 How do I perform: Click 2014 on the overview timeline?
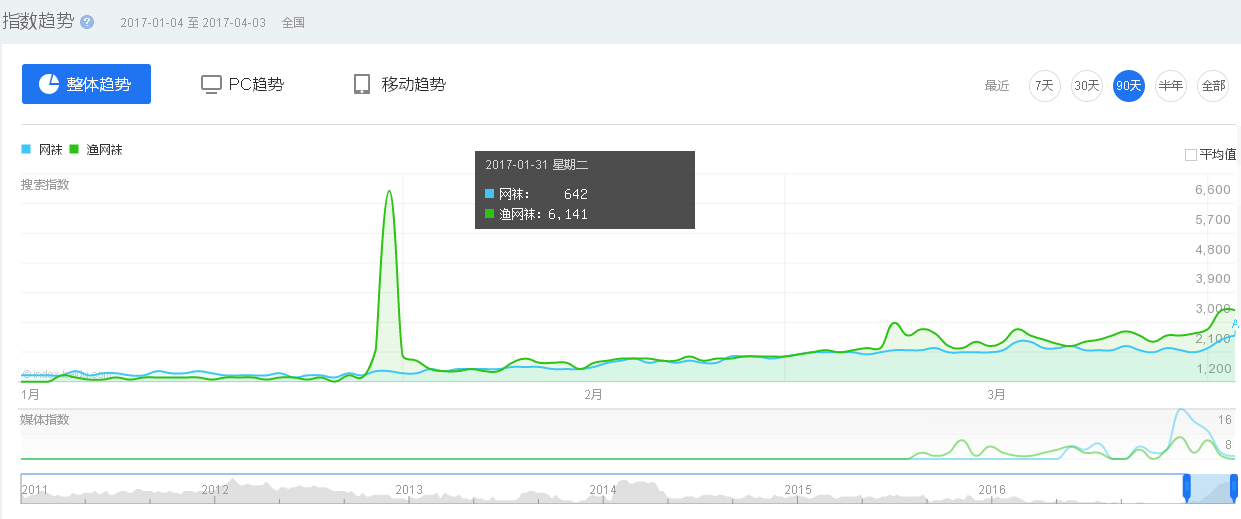(603, 490)
